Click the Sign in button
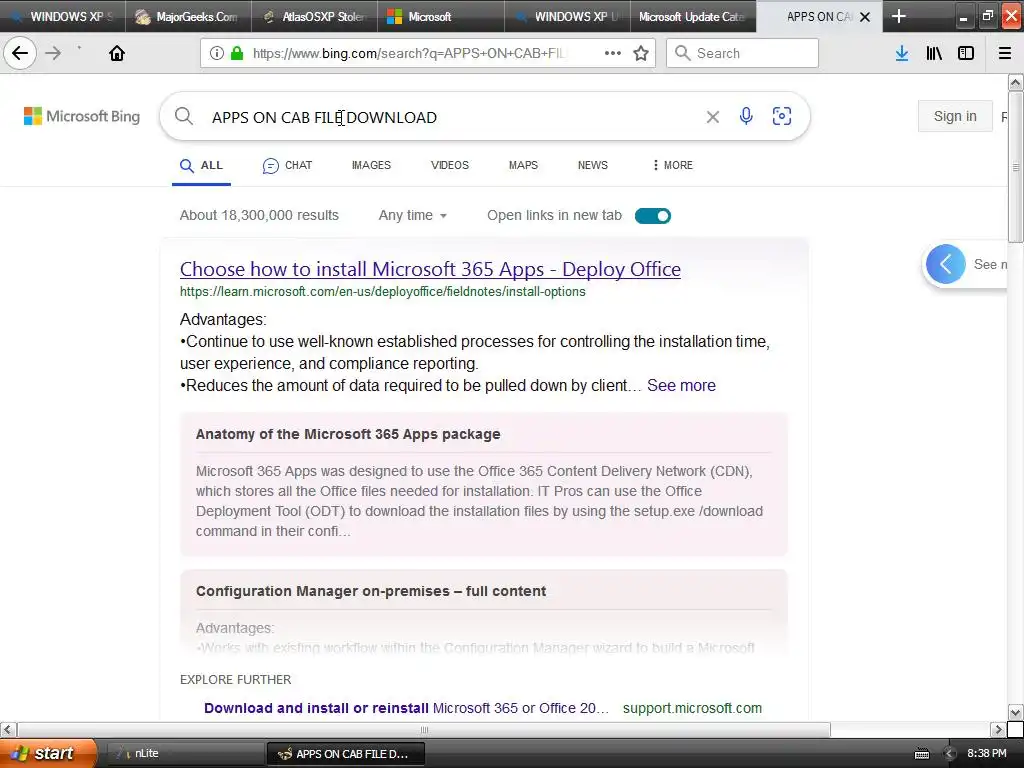 (955, 116)
